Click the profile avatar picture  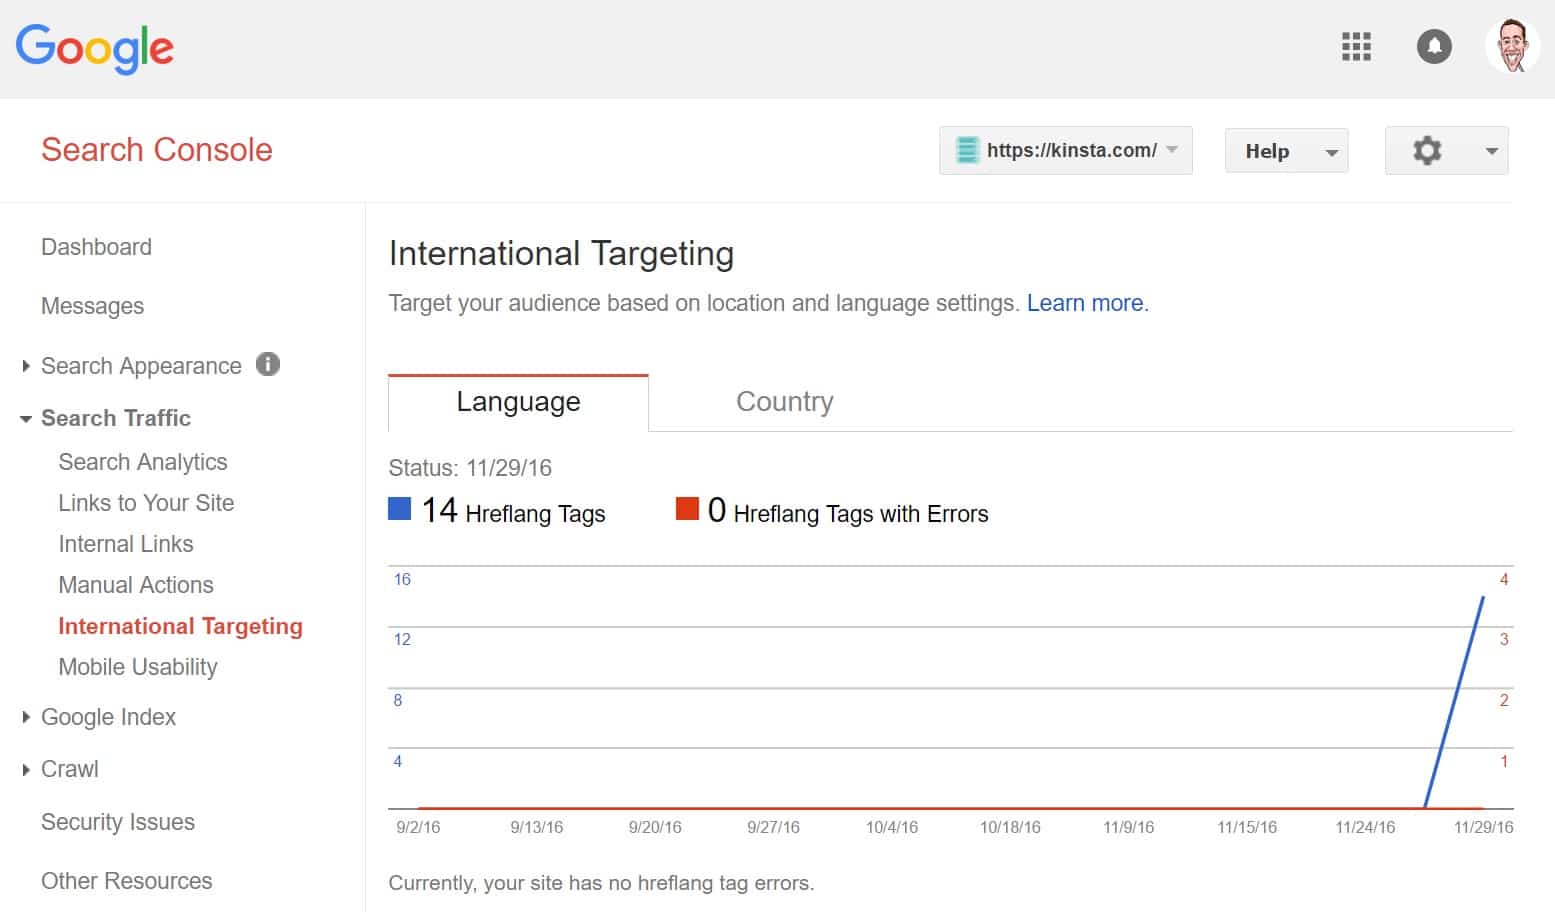(x=1511, y=46)
